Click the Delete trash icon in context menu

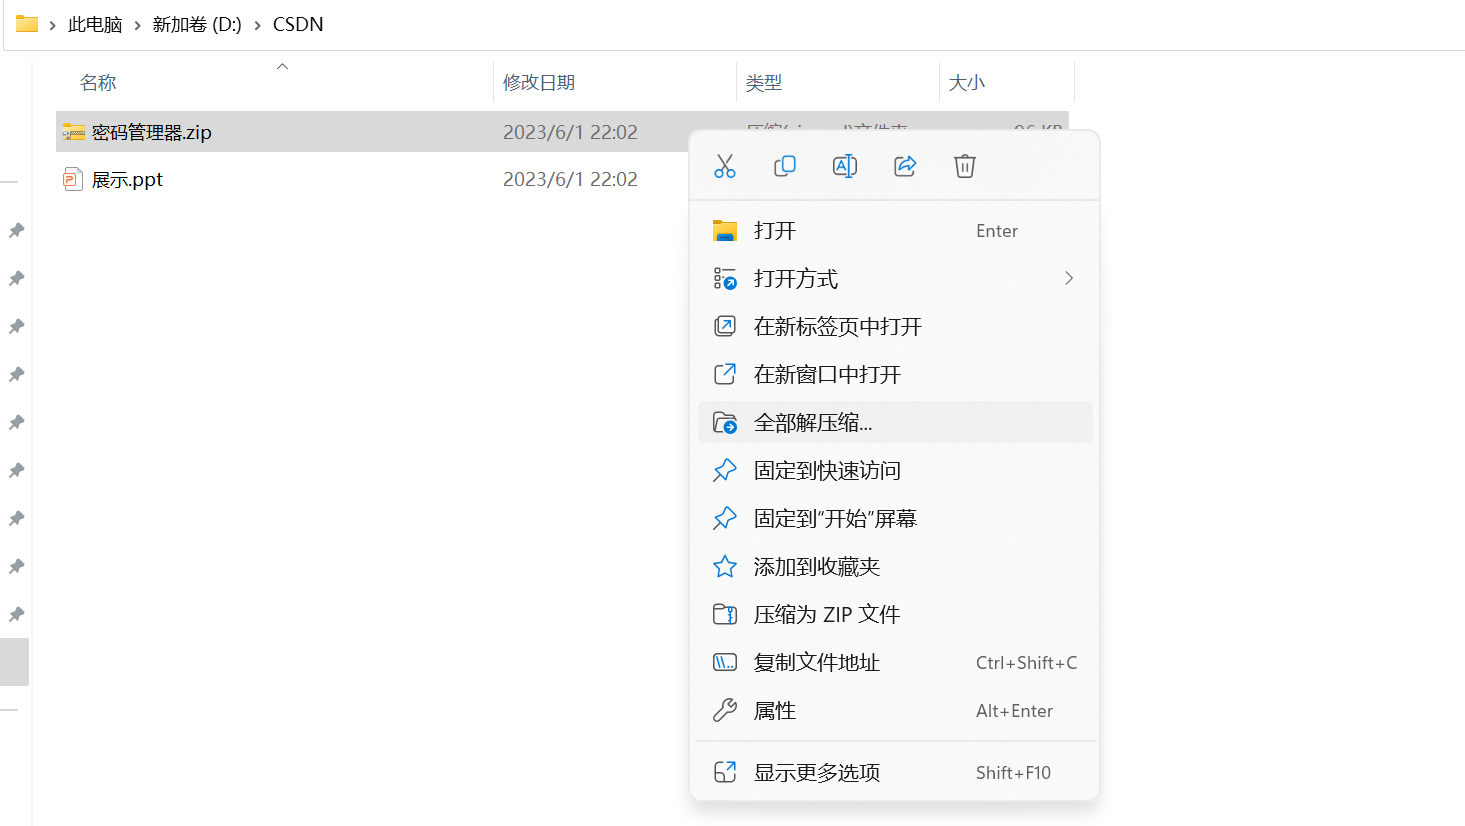(x=965, y=166)
